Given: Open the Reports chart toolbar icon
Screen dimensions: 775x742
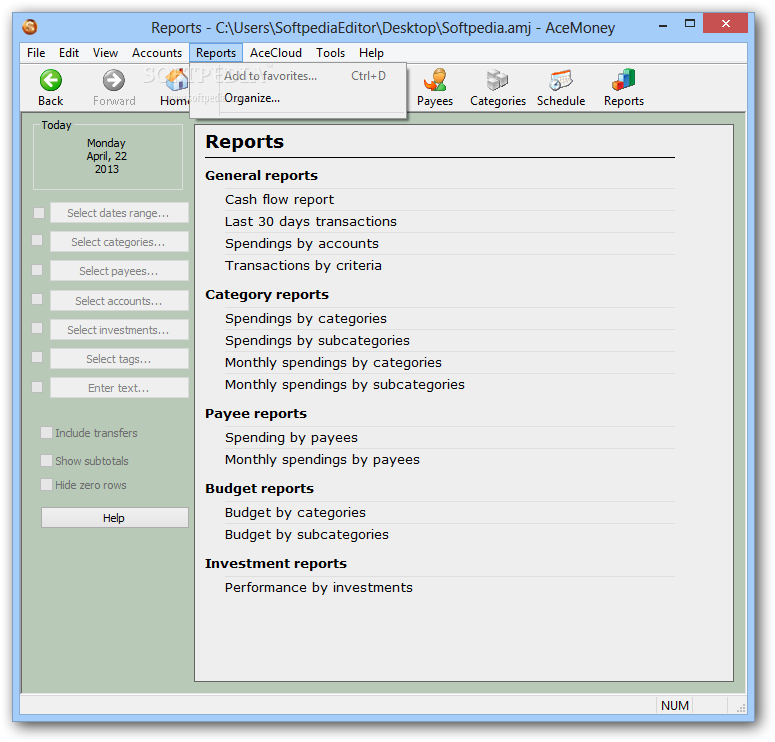Looking at the screenshot, I should pos(623,80).
